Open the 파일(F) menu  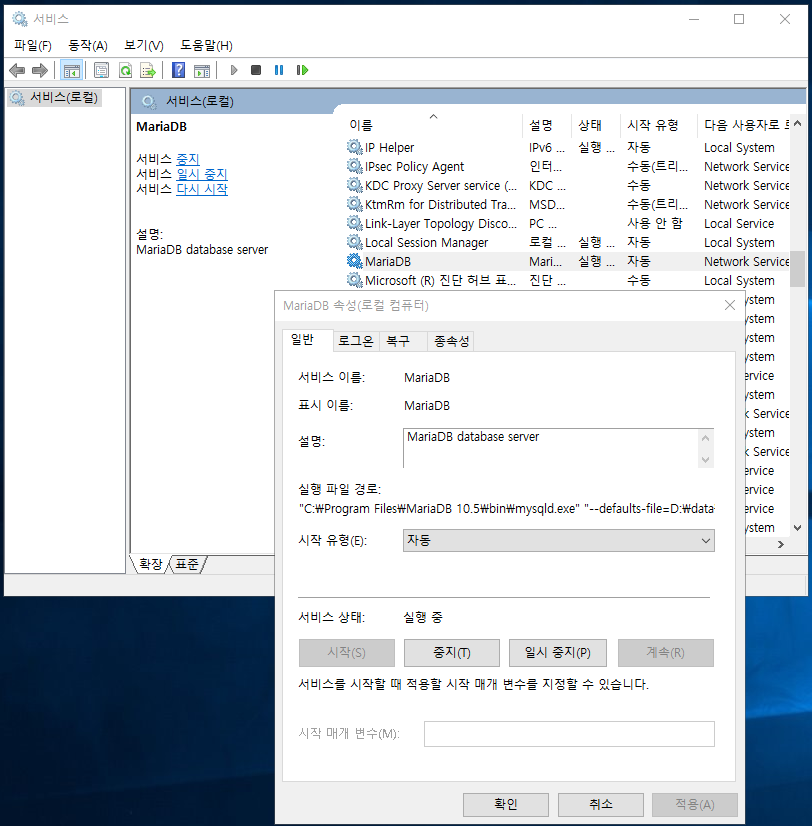tap(33, 45)
